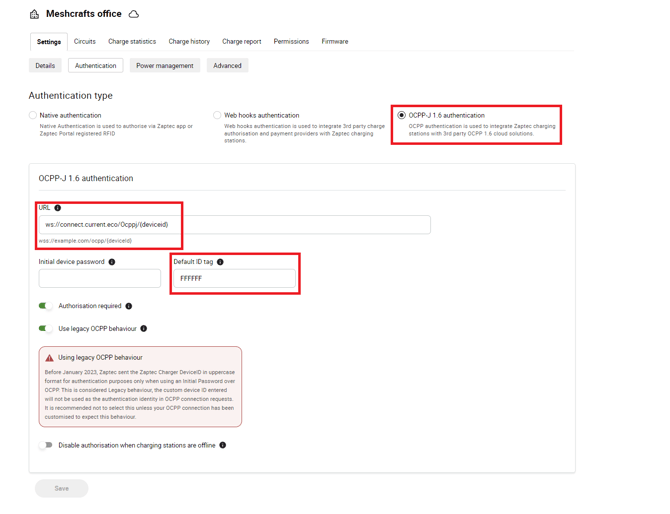Click info icon beside Default ID tag
Image resolution: width=670 pixels, height=514 pixels.
220,262
